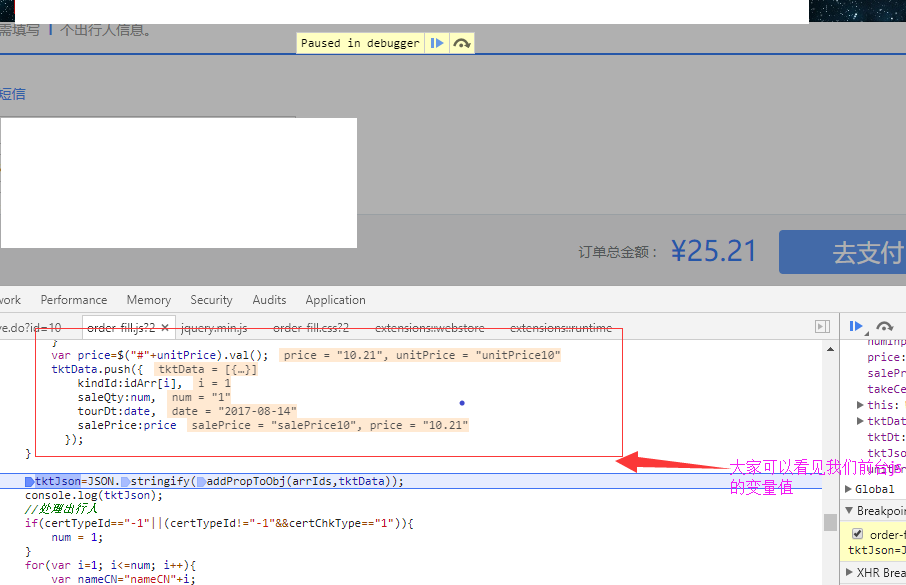Click the price variable in scope panel
This screenshot has width=906, height=585.
(x=885, y=357)
